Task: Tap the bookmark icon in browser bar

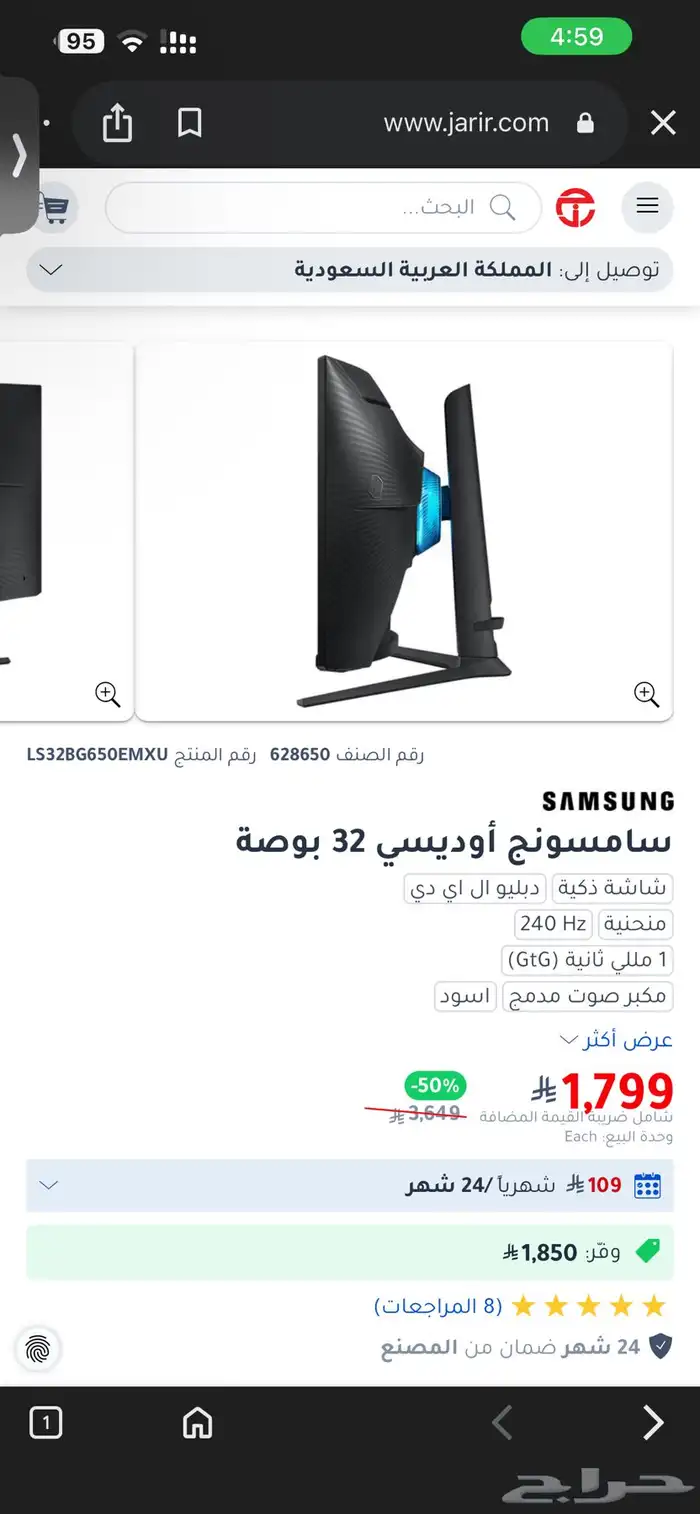Action: [x=189, y=124]
